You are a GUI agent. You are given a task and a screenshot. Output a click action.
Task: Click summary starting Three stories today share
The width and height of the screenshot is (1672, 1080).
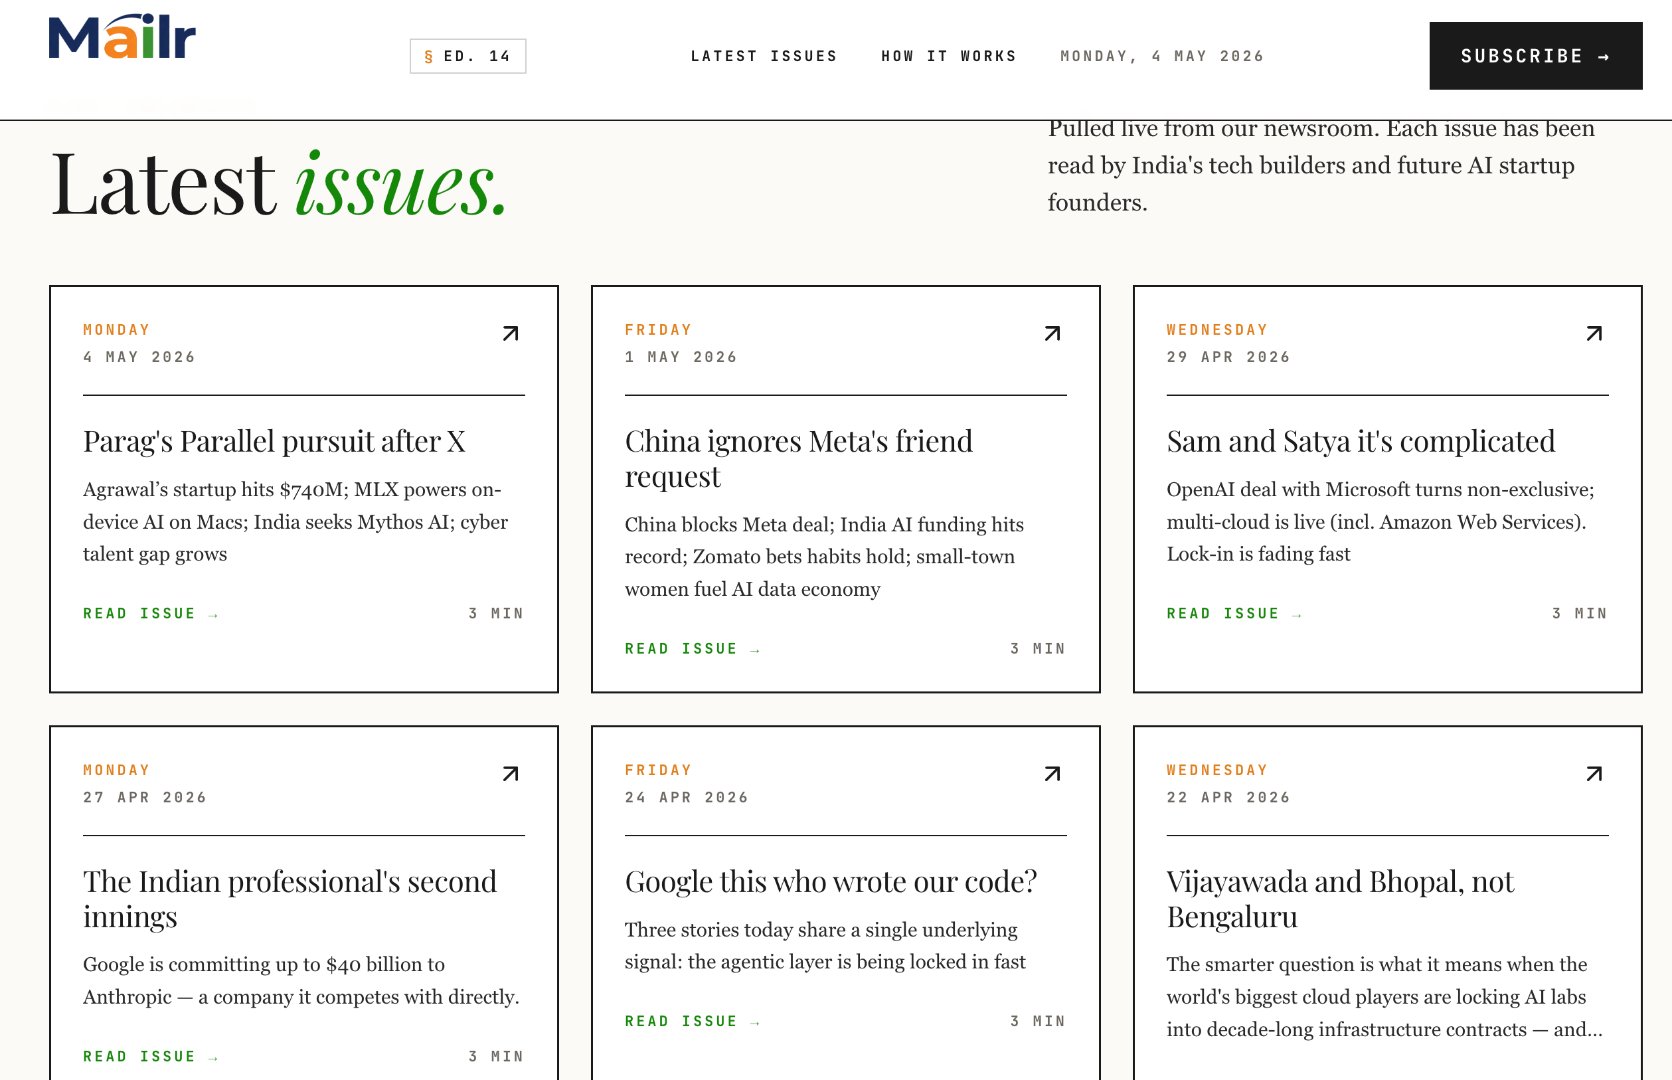pos(826,945)
